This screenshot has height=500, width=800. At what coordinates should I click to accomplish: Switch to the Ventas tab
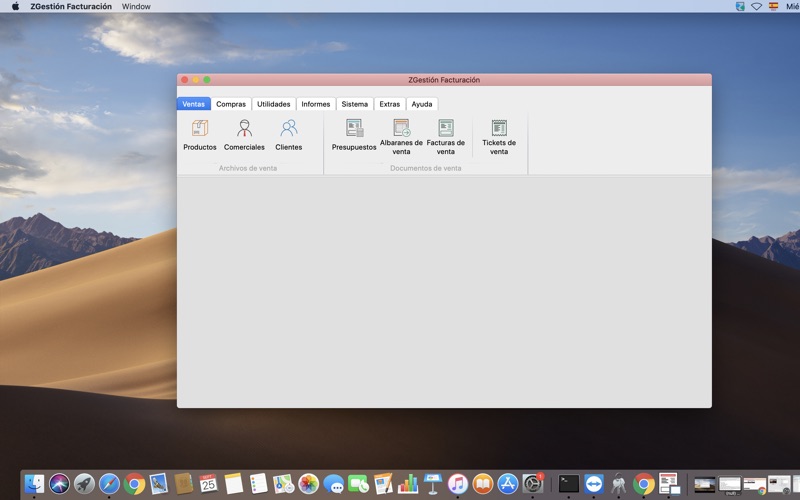pyautogui.click(x=193, y=104)
